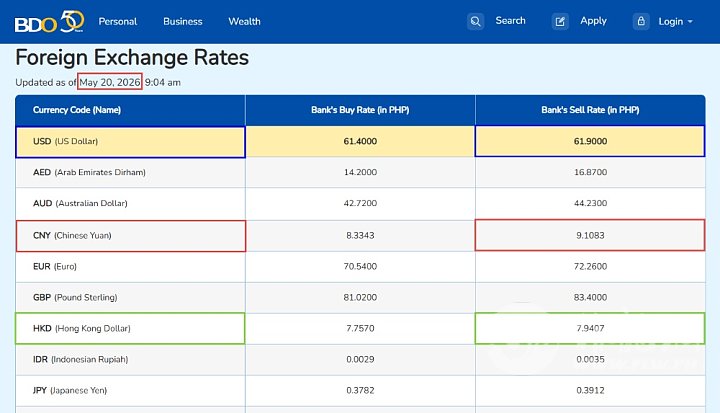The image size is (720, 413).
Task: Click IDR buy rate 0.0029
Action: (x=360, y=359)
